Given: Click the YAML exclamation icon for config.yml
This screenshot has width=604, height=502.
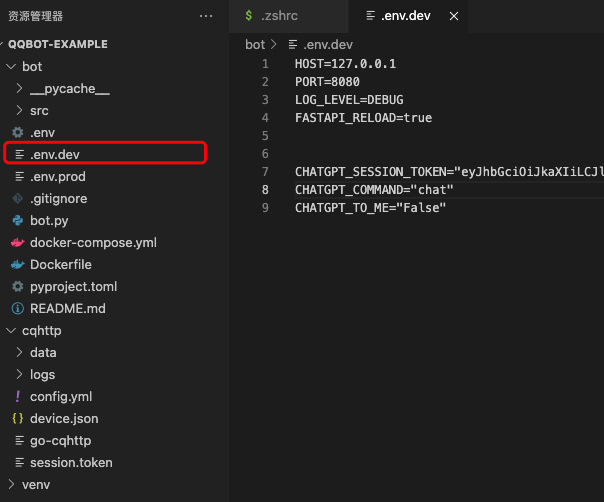Looking at the screenshot, I should pos(17,396).
